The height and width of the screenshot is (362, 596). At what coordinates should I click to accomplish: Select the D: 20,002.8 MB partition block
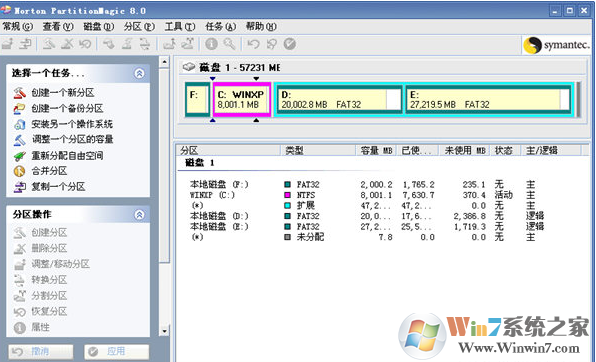[x=339, y=99]
